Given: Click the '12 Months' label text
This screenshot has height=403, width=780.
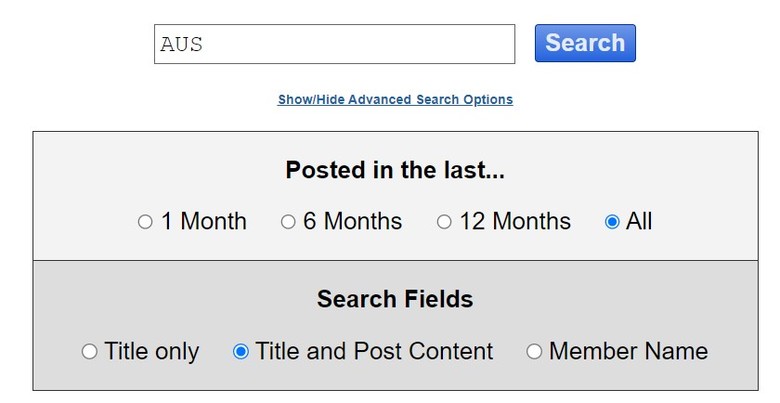Looking at the screenshot, I should [x=515, y=222].
